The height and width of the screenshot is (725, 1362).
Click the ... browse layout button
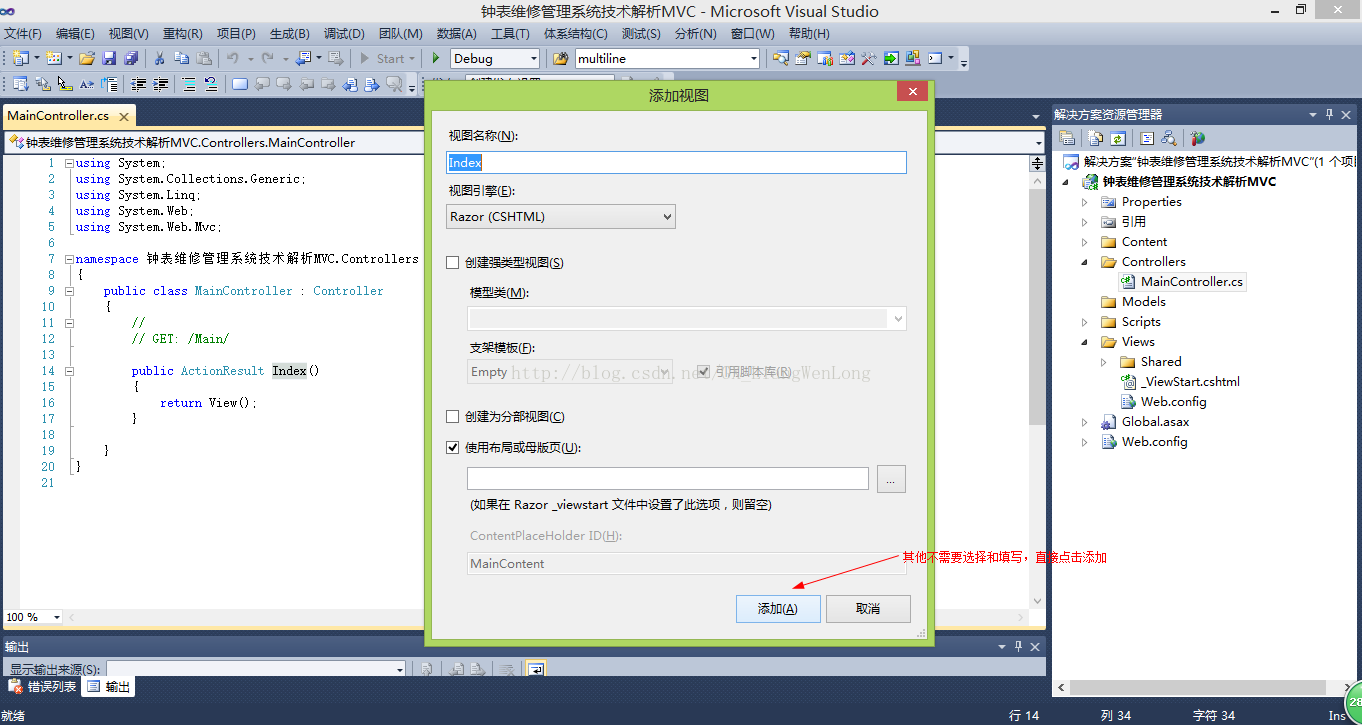(x=891, y=479)
